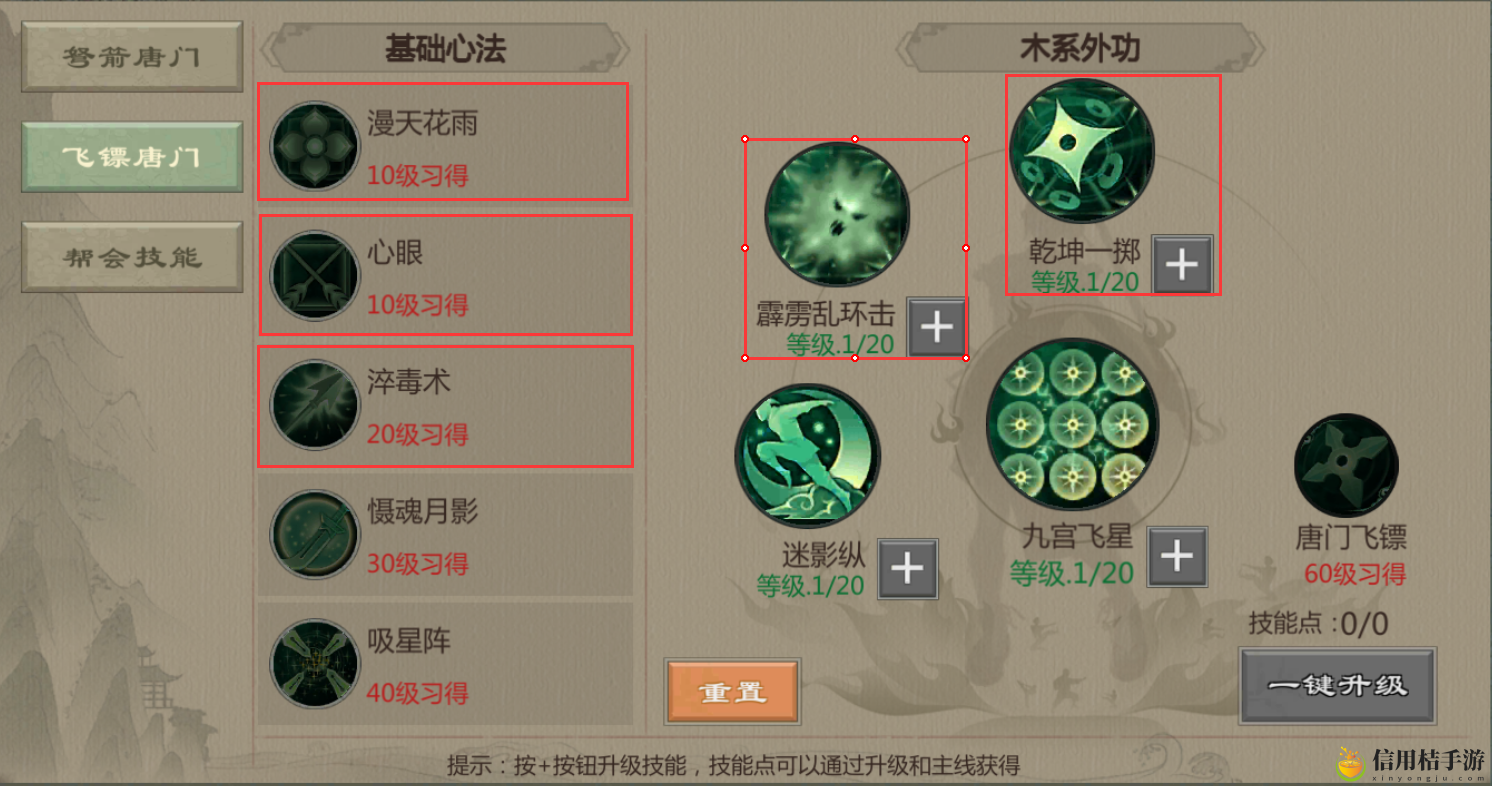Select the 40级习得 吸星阵 list row
This screenshot has width=1492, height=786.
(x=446, y=664)
